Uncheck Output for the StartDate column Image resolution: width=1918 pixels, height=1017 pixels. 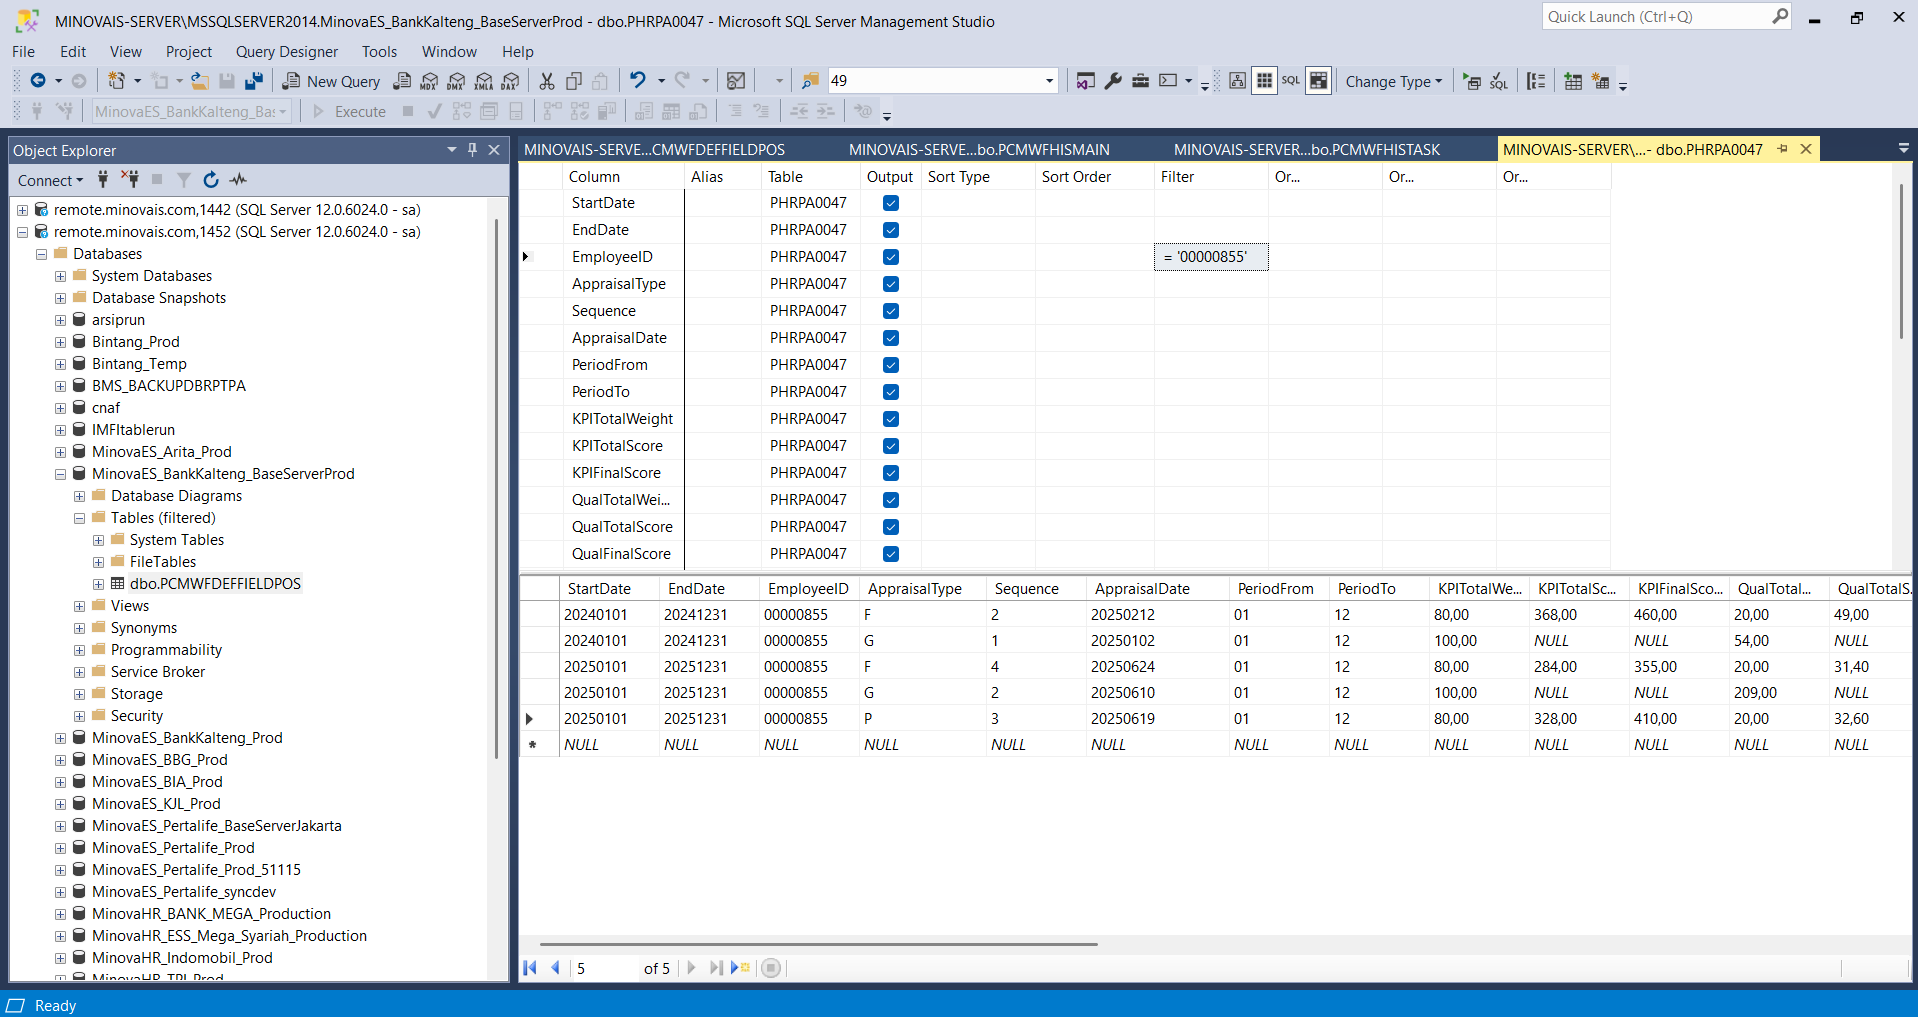point(891,203)
